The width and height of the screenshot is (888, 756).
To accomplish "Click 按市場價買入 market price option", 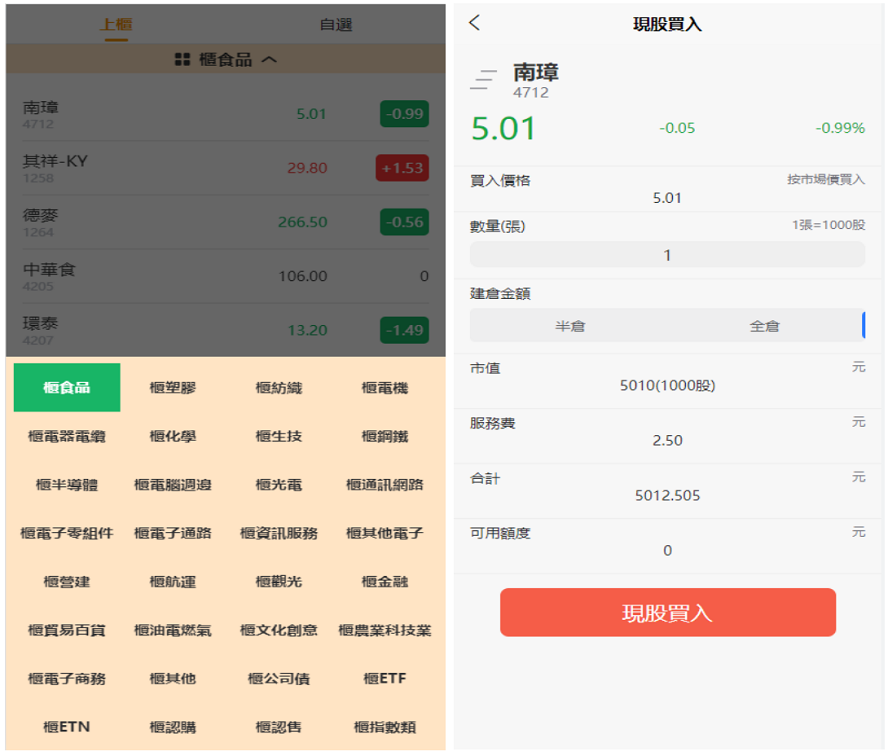I will tap(825, 180).
